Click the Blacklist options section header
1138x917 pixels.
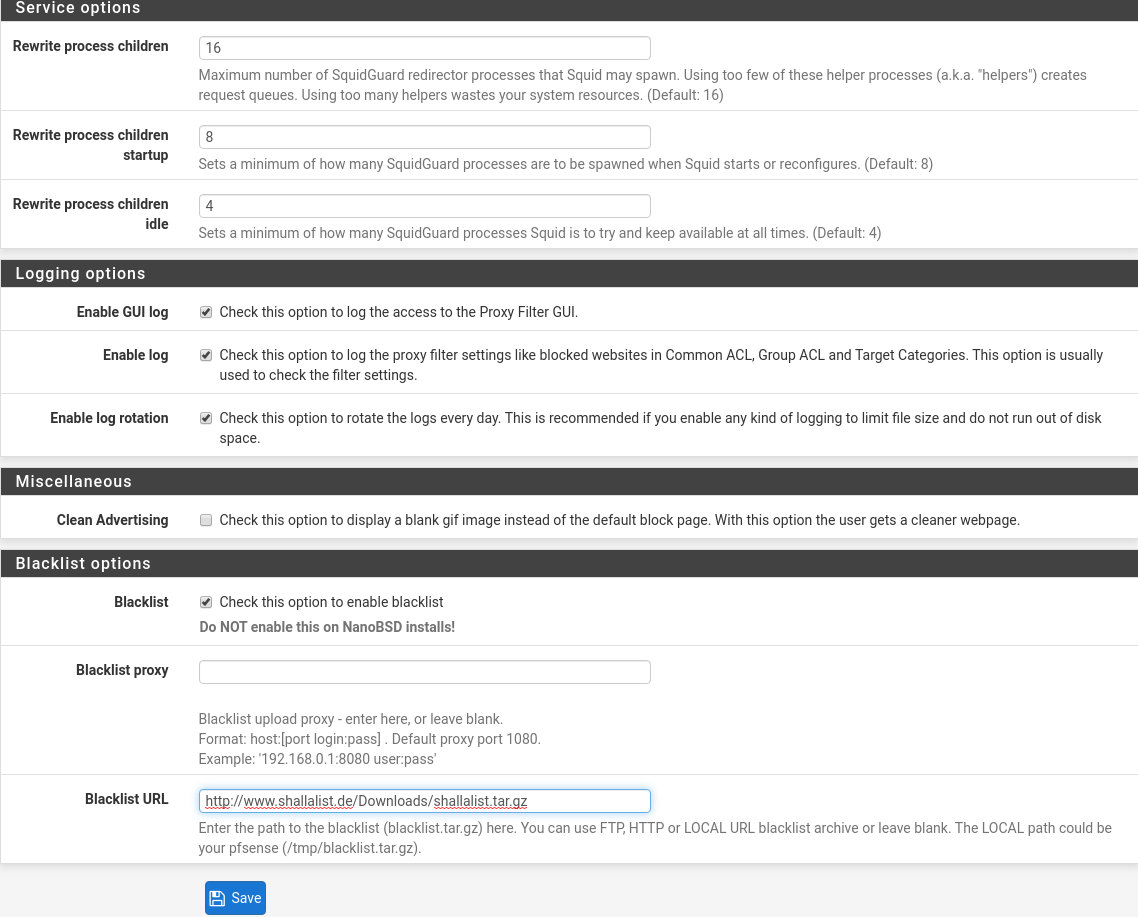[x=83, y=563]
